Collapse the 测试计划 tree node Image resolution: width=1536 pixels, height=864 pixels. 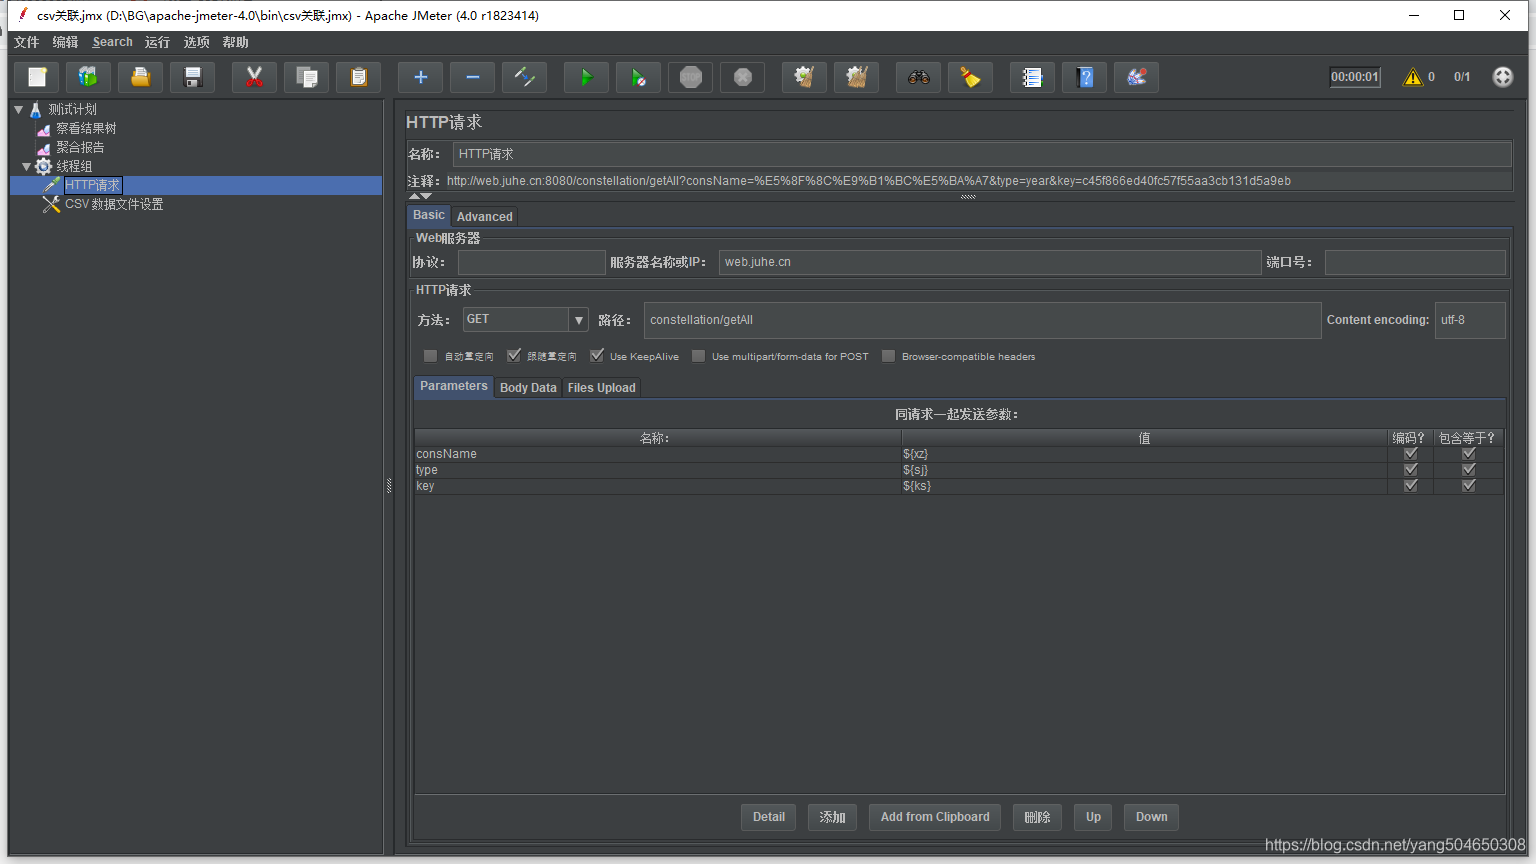(18, 109)
